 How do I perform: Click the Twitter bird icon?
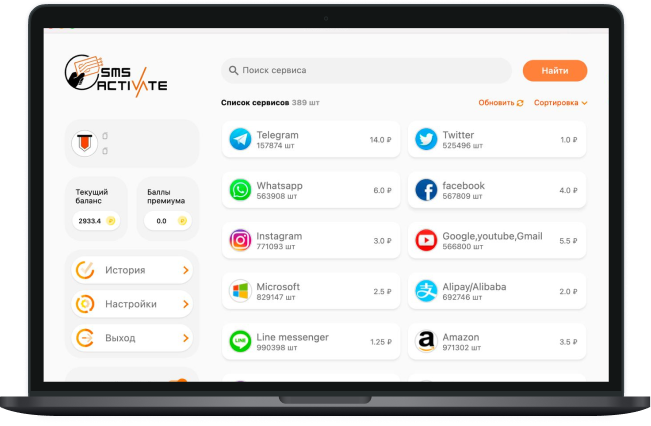(426, 140)
